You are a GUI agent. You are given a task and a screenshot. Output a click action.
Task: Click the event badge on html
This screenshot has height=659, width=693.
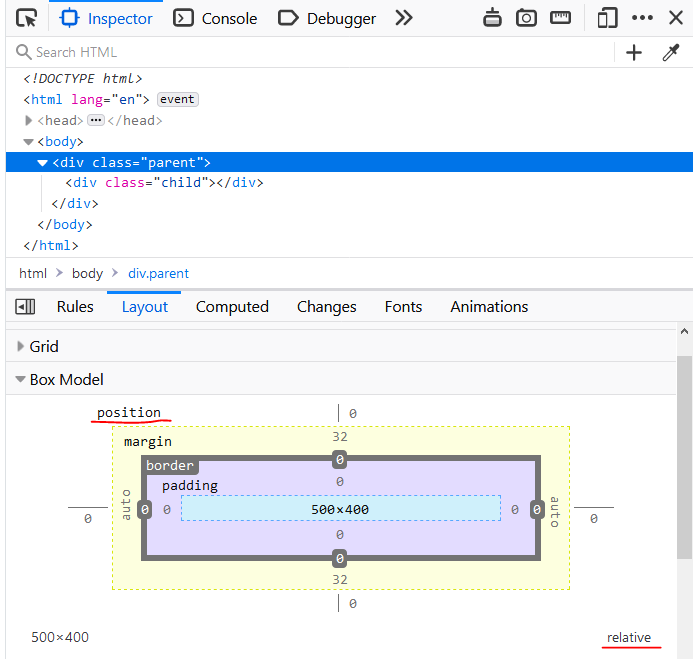pos(178,100)
